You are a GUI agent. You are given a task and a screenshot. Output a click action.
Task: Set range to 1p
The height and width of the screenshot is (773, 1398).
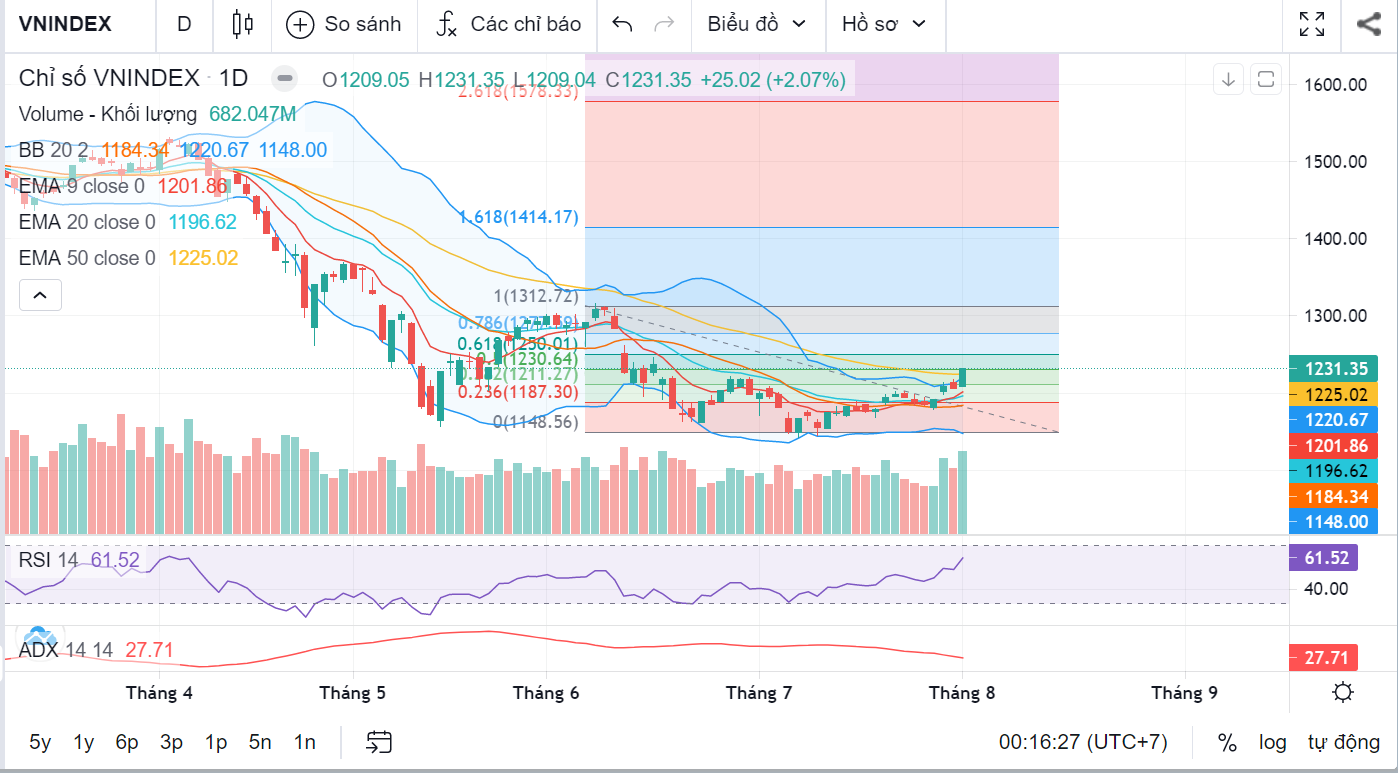pyautogui.click(x=216, y=742)
